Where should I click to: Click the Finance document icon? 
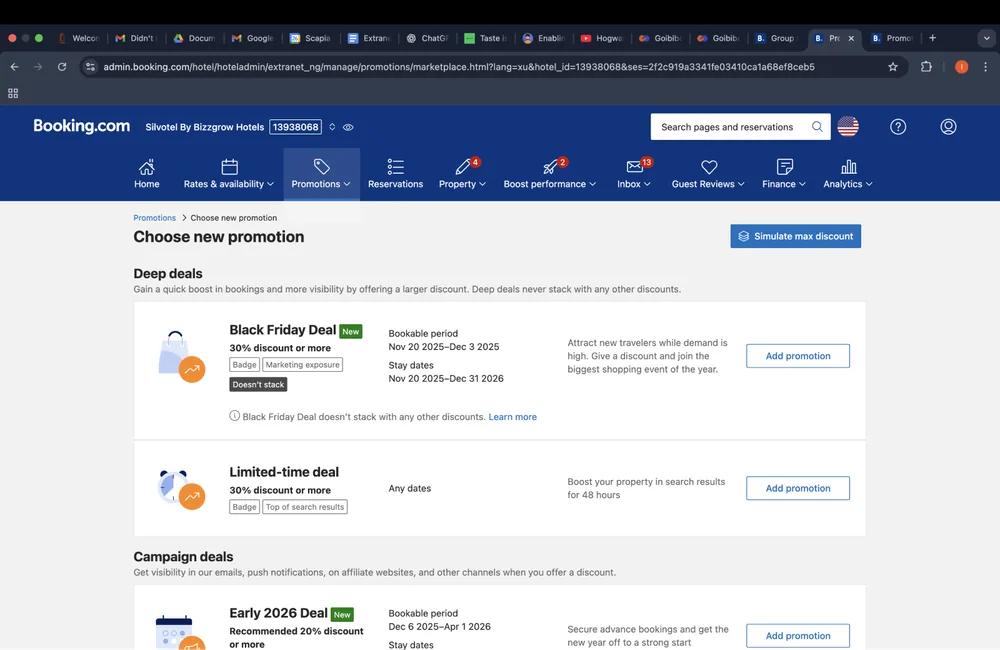(x=784, y=166)
